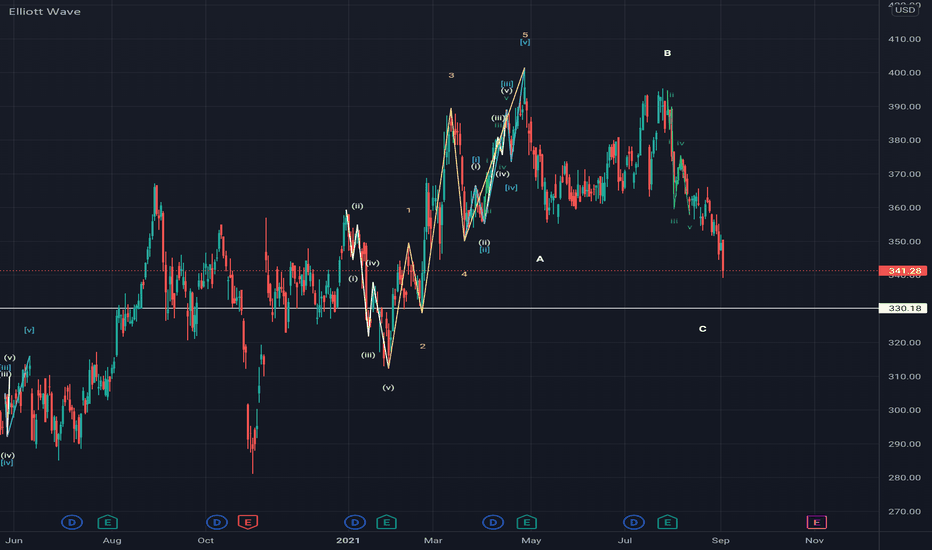
Task: Select the white wave label C
Action: click(703, 329)
